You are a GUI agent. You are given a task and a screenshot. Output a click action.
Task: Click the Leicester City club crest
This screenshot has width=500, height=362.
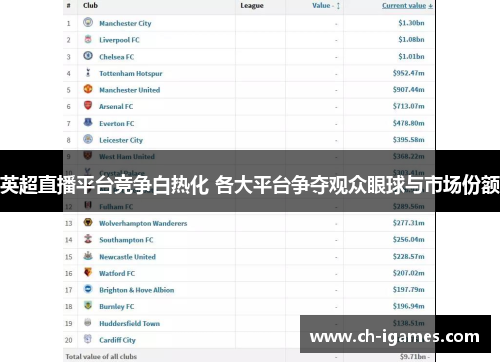[88, 139]
